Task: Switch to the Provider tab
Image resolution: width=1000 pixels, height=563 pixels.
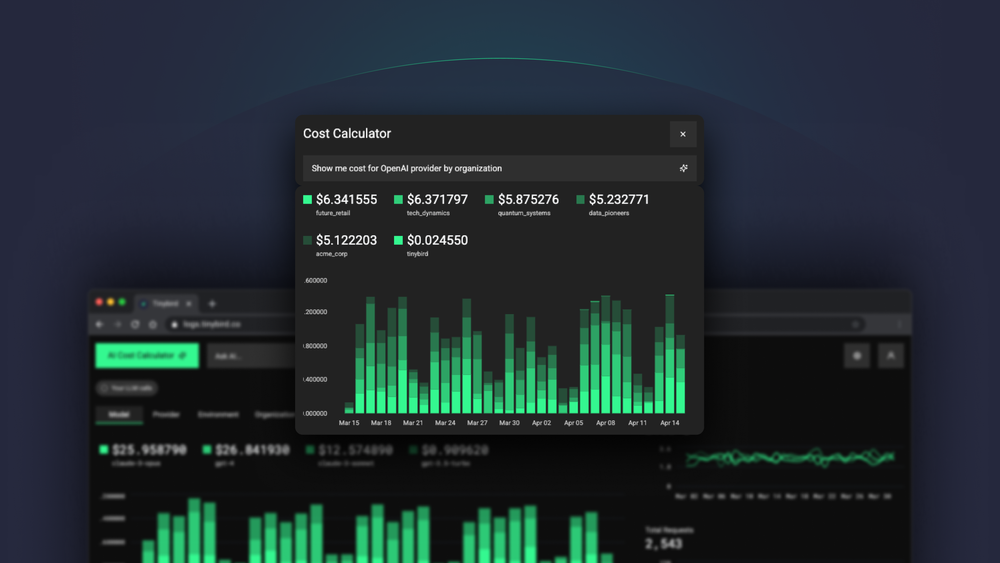Action: coord(166,414)
